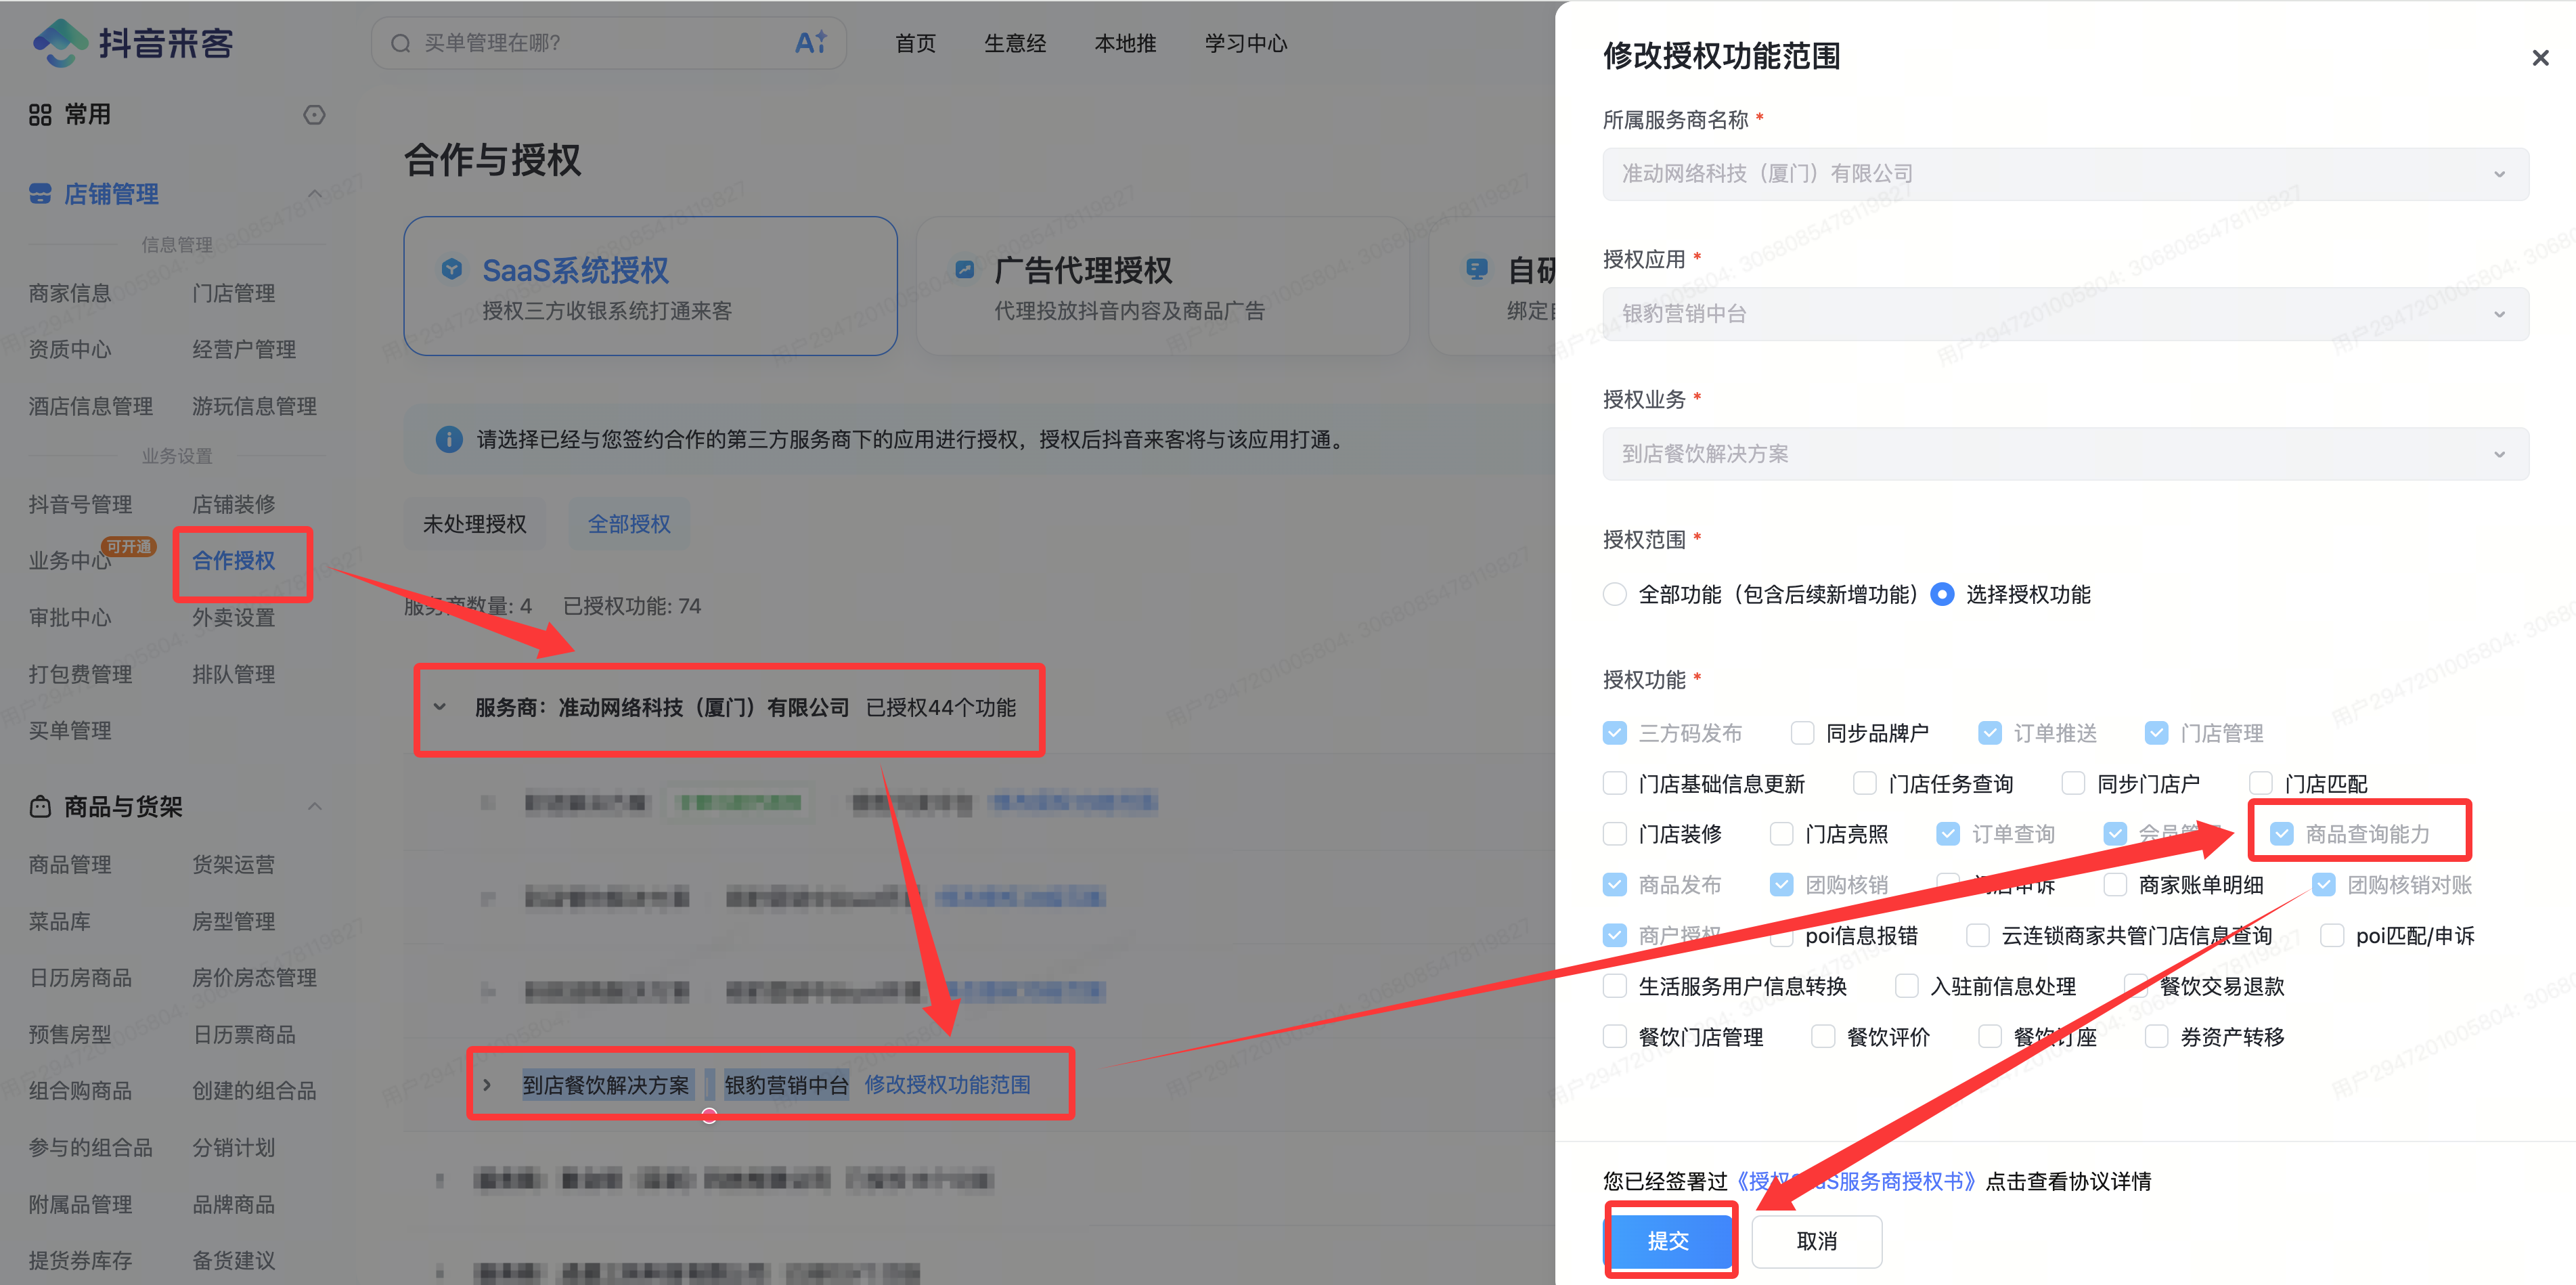Open the 学习中心 top menu
This screenshot has height=1285, width=2576.
[1246, 43]
